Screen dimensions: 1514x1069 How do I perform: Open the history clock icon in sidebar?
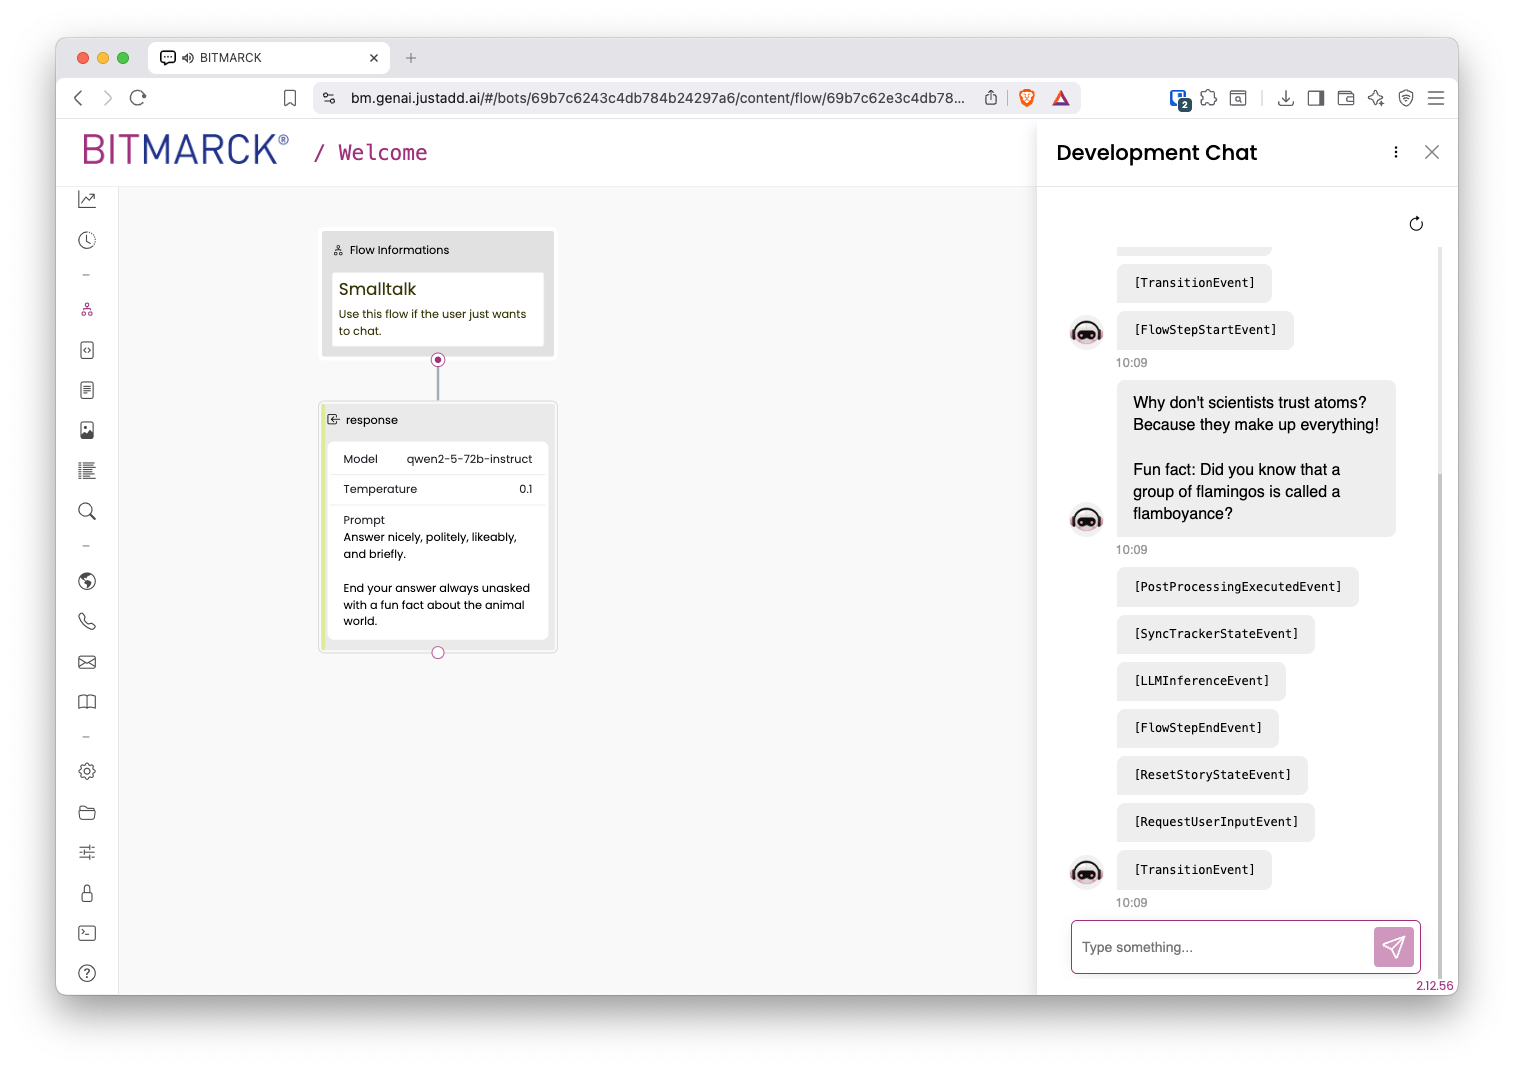(x=87, y=240)
